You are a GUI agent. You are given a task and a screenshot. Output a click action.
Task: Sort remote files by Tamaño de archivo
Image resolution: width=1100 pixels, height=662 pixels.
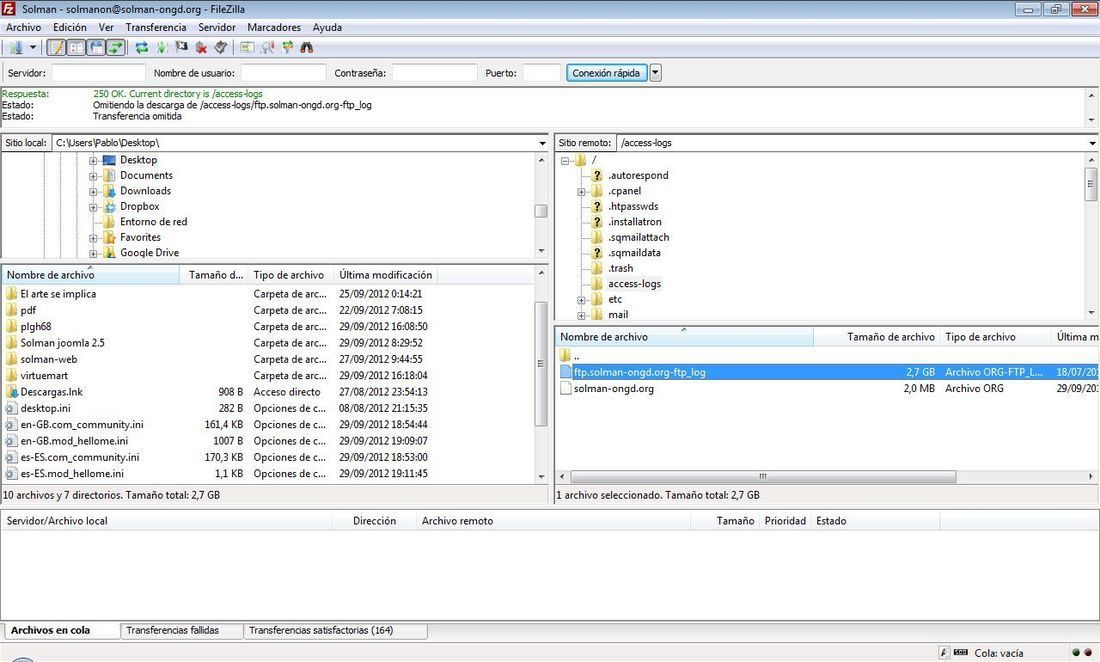click(877, 337)
